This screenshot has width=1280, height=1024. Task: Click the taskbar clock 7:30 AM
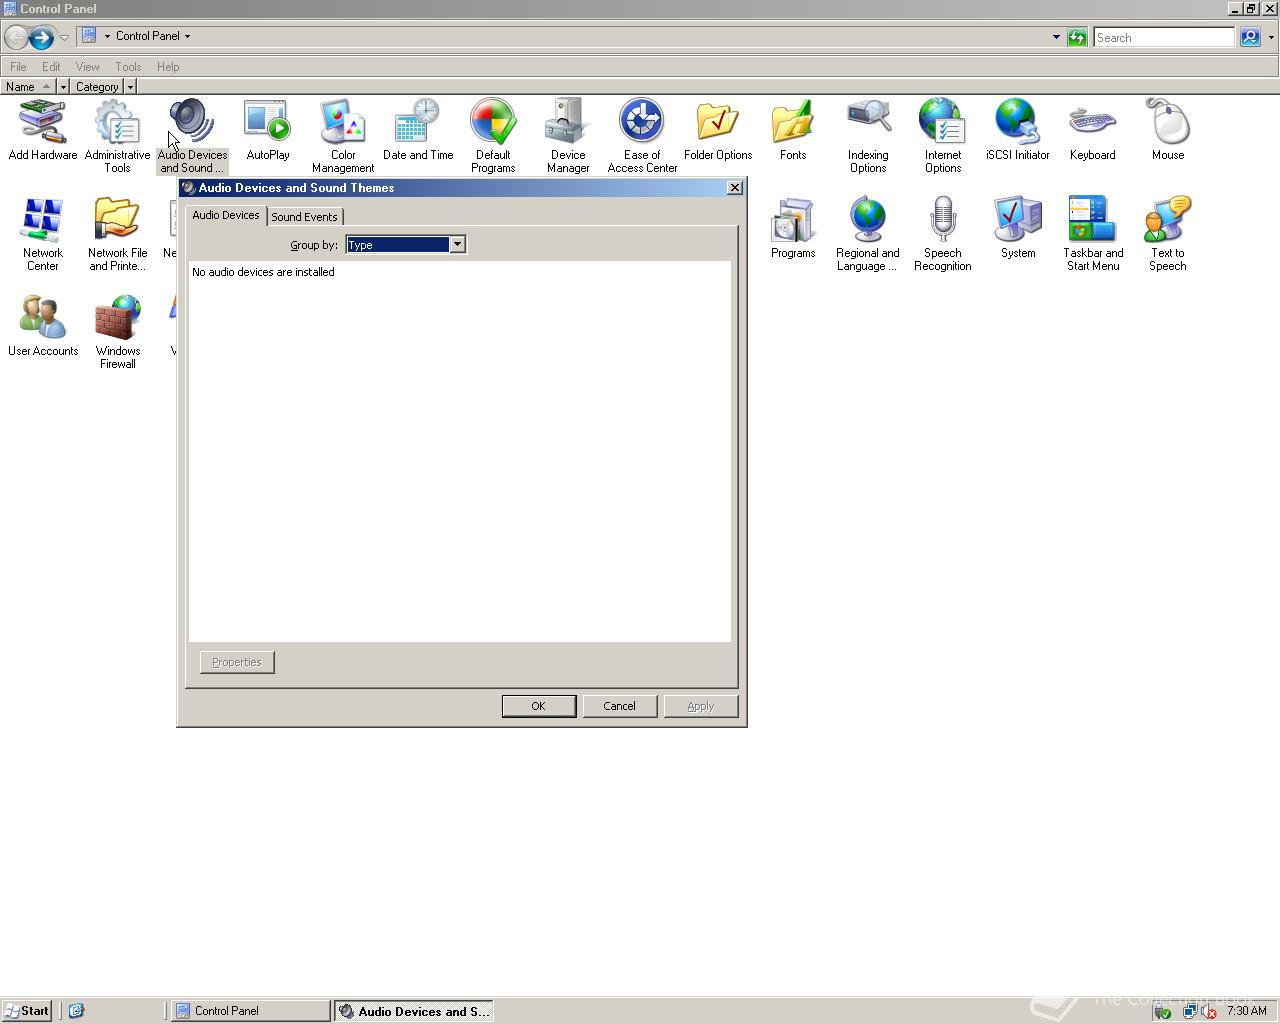pos(1247,1011)
